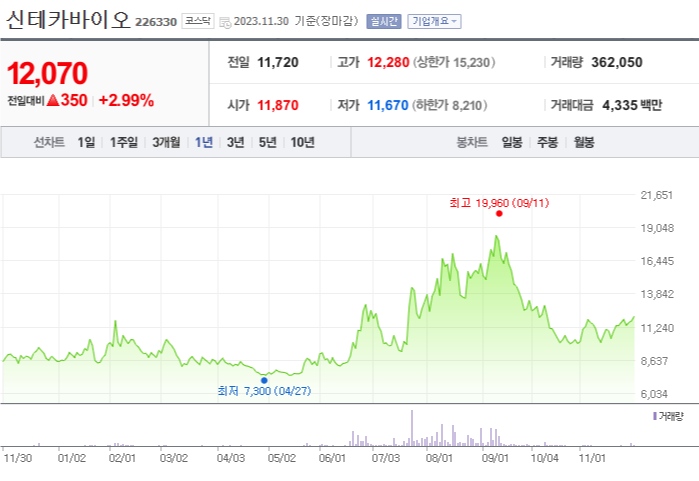This screenshot has height=481, width=699.
Task: Switch to the 주봉 candle chart
Action: point(547,142)
